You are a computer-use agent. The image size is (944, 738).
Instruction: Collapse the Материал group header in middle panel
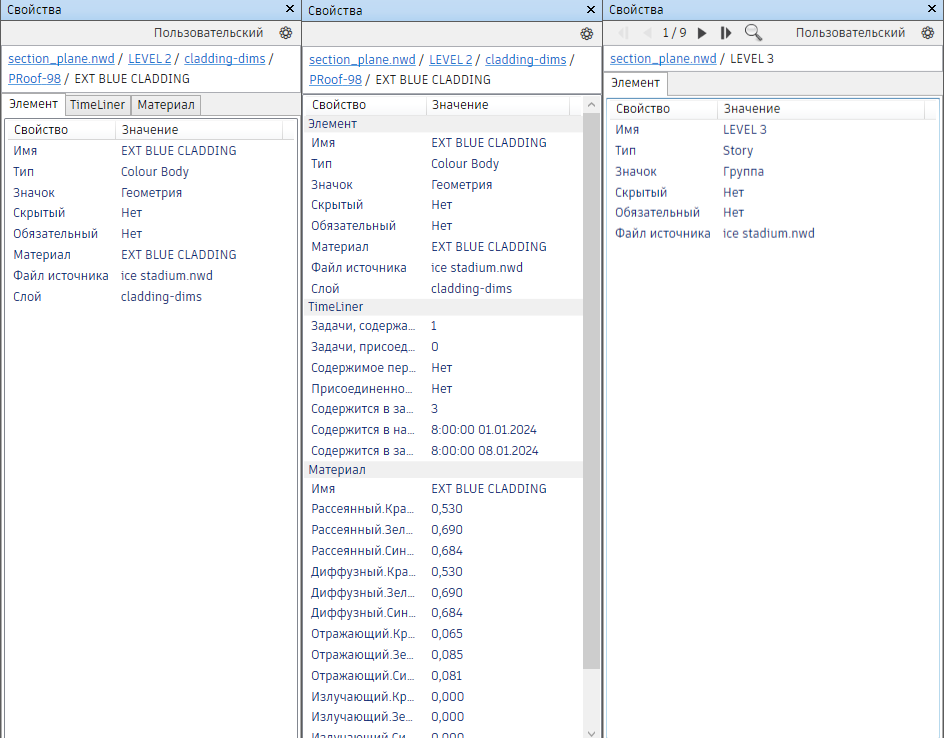click(444, 470)
